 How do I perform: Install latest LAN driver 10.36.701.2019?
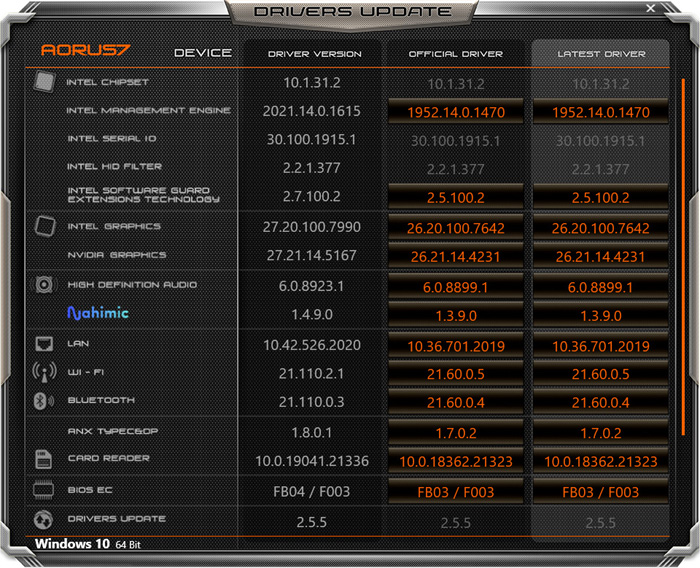(x=601, y=346)
